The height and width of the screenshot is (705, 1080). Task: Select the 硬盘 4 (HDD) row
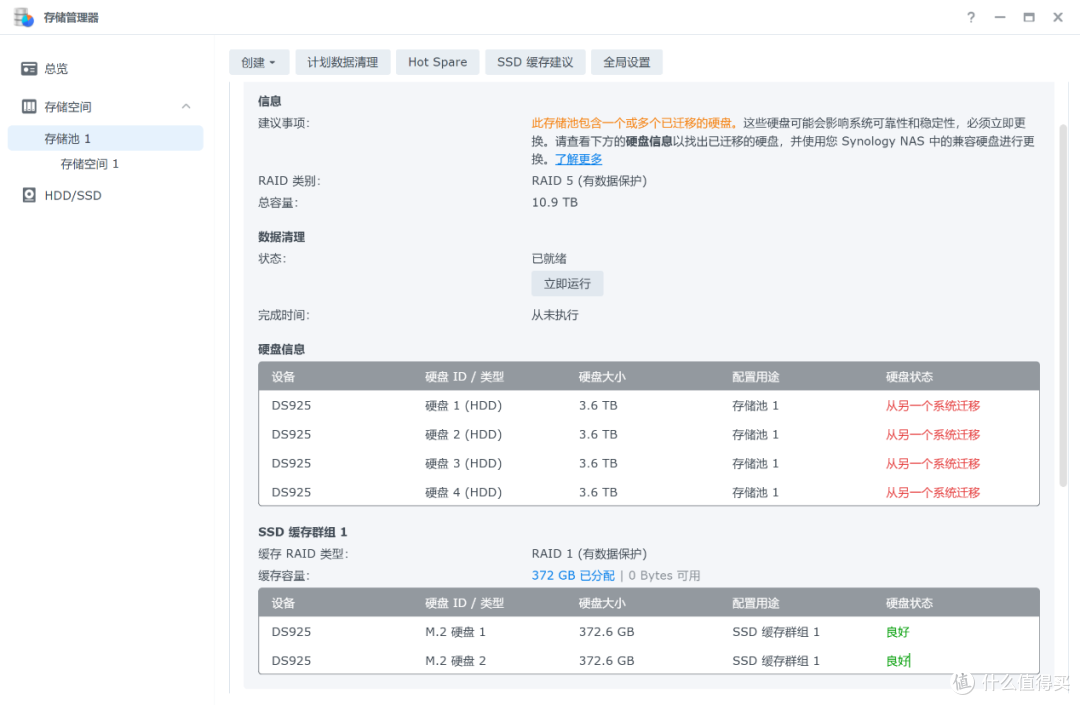(649, 492)
